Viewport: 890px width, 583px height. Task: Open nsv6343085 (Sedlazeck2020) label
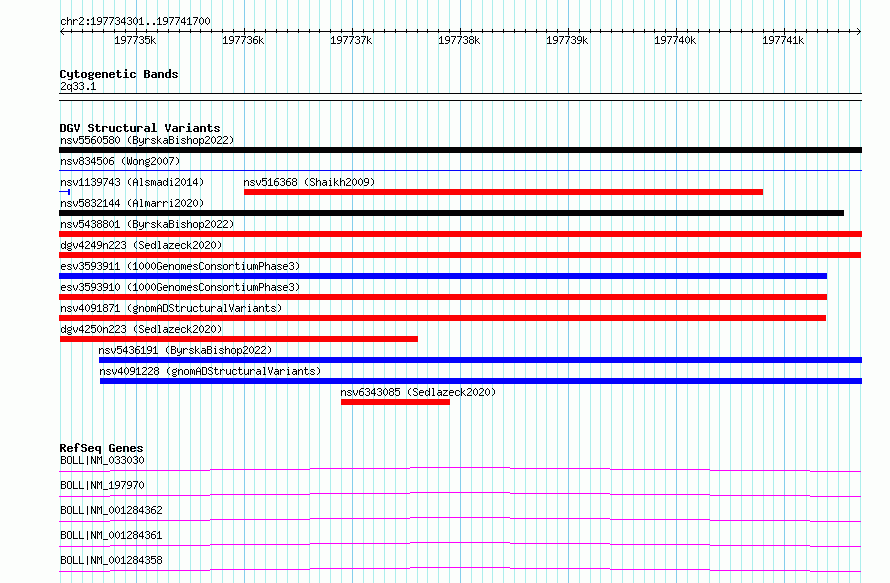(x=418, y=392)
